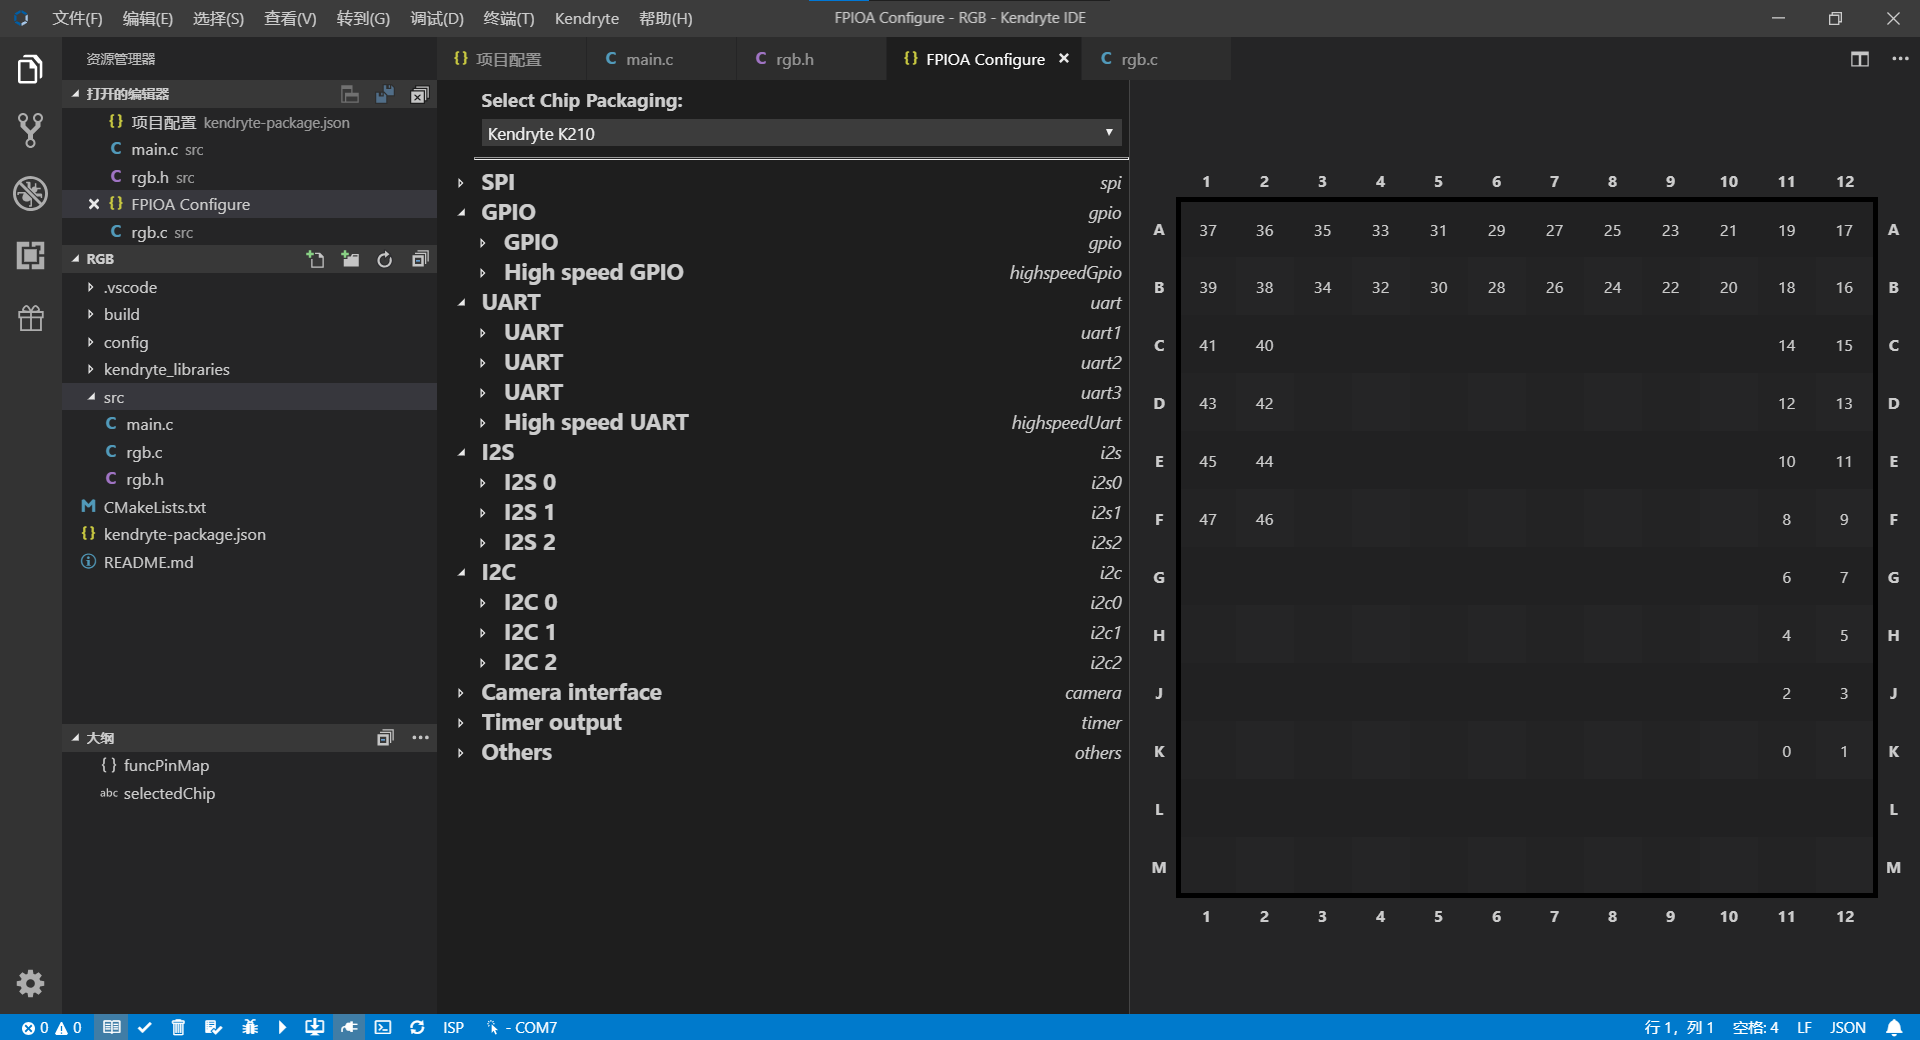1920x1040 pixels.
Task: Click the download-to-device flash icon in the status bar
Action: pyautogui.click(x=315, y=1027)
